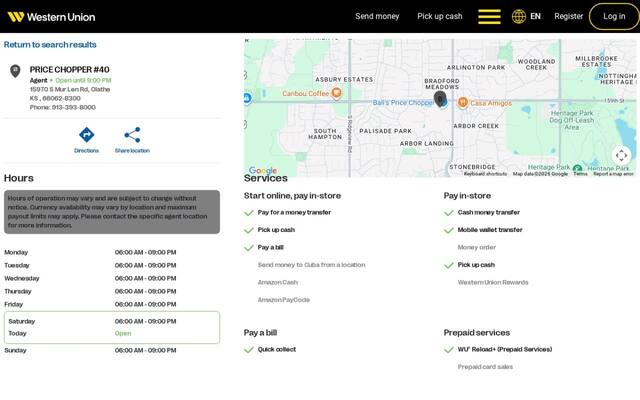Click the Cash money transfer item
This screenshot has height=400, width=640.
(489, 212)
